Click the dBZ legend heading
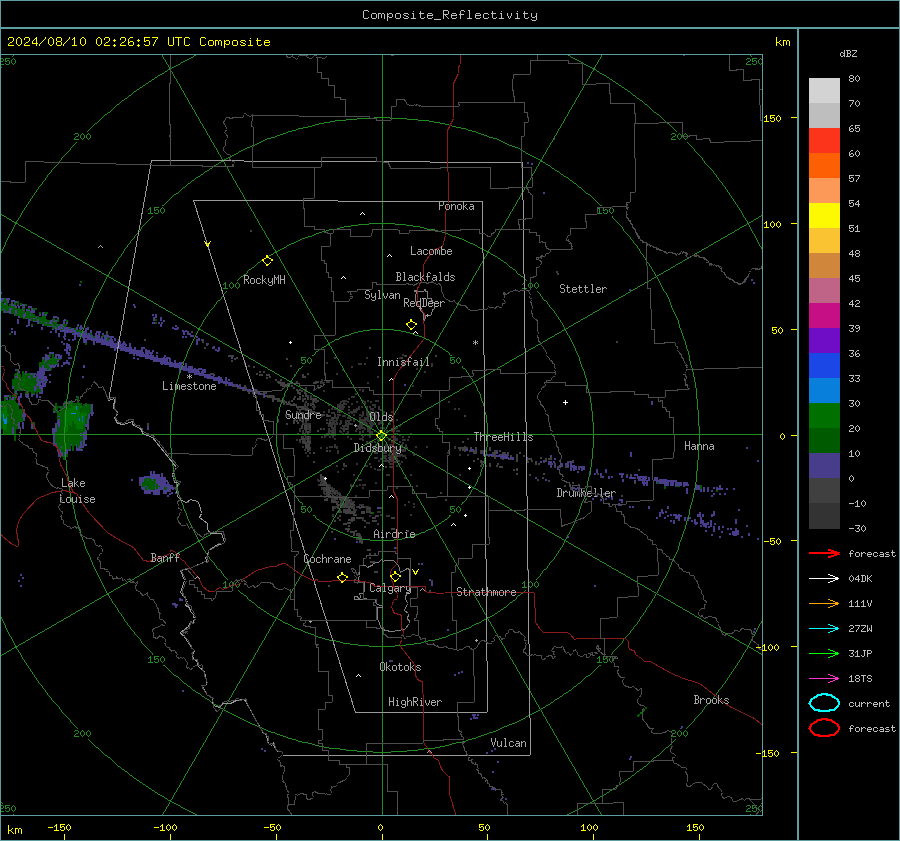 click(848, 54)
